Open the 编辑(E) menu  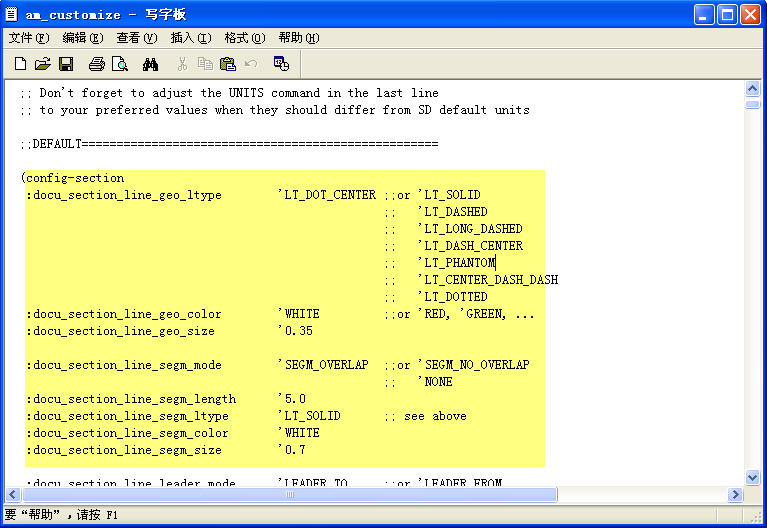83,38
